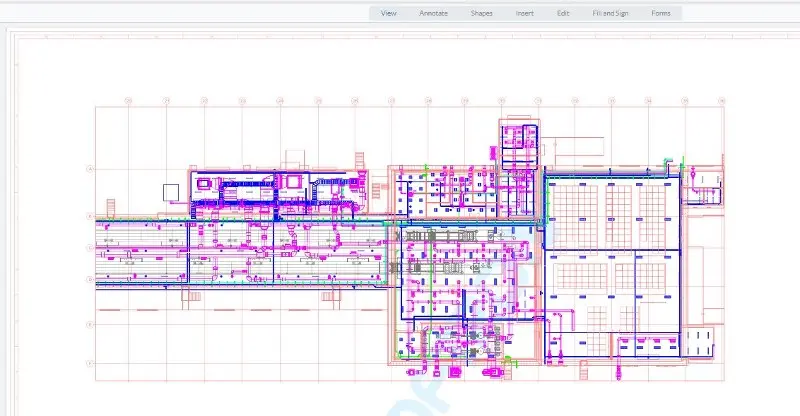Open the View tab

[x=388, y=13]
